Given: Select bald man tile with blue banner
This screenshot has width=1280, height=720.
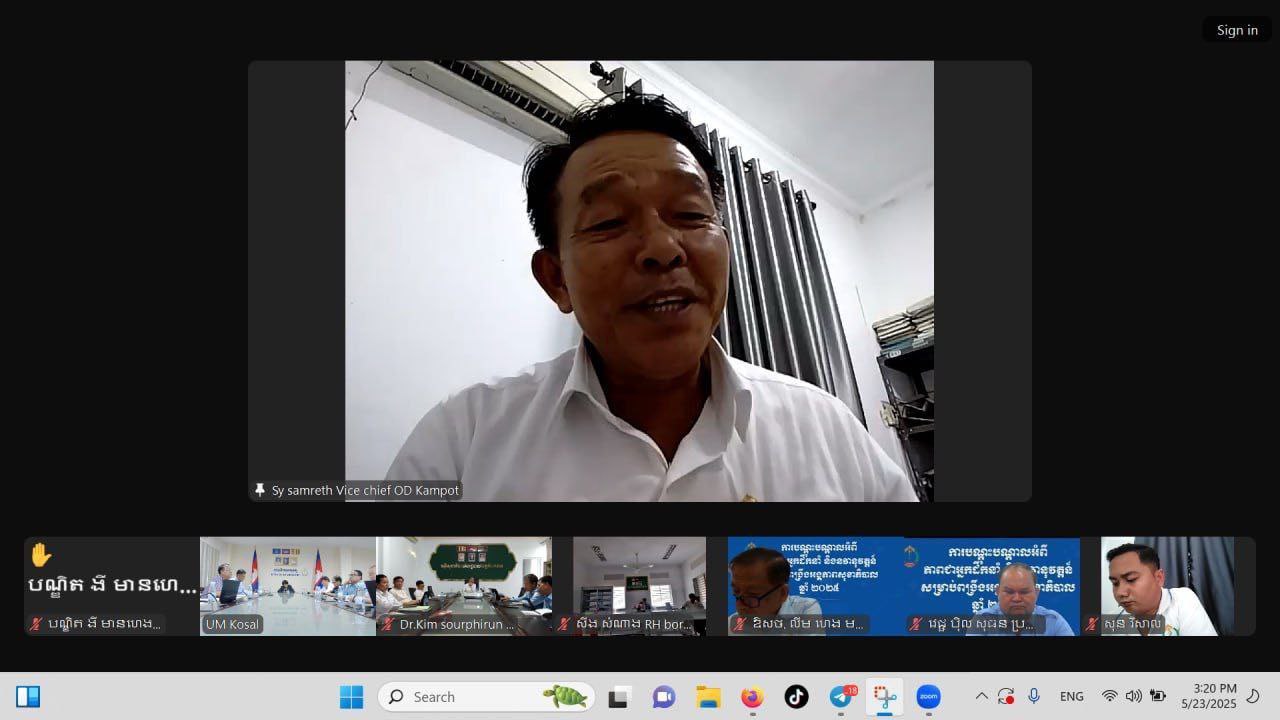Looking at the screenshot, I should pos(992,586).
